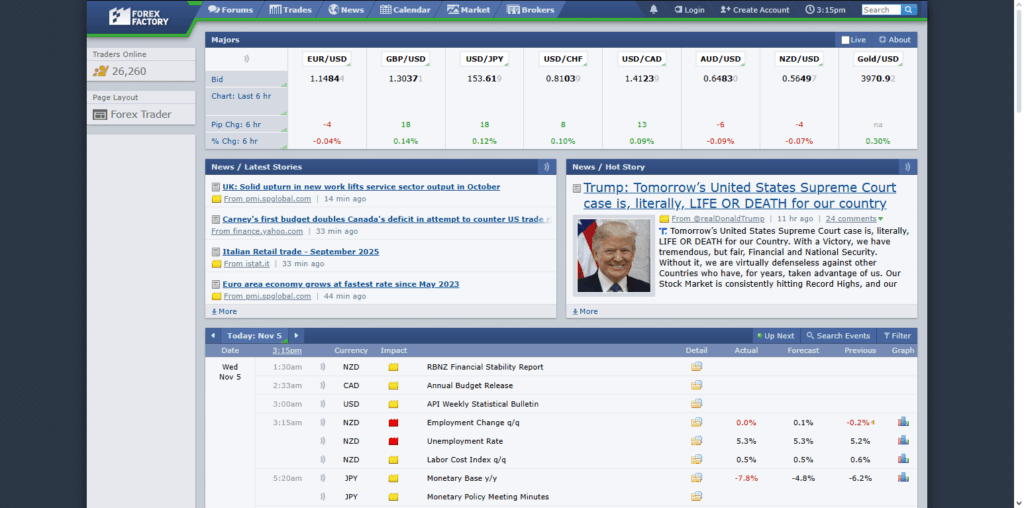The height and width of the screenshot is (508, 1024).
Task: Click the Login link
Action: click(x=690, y=10)
